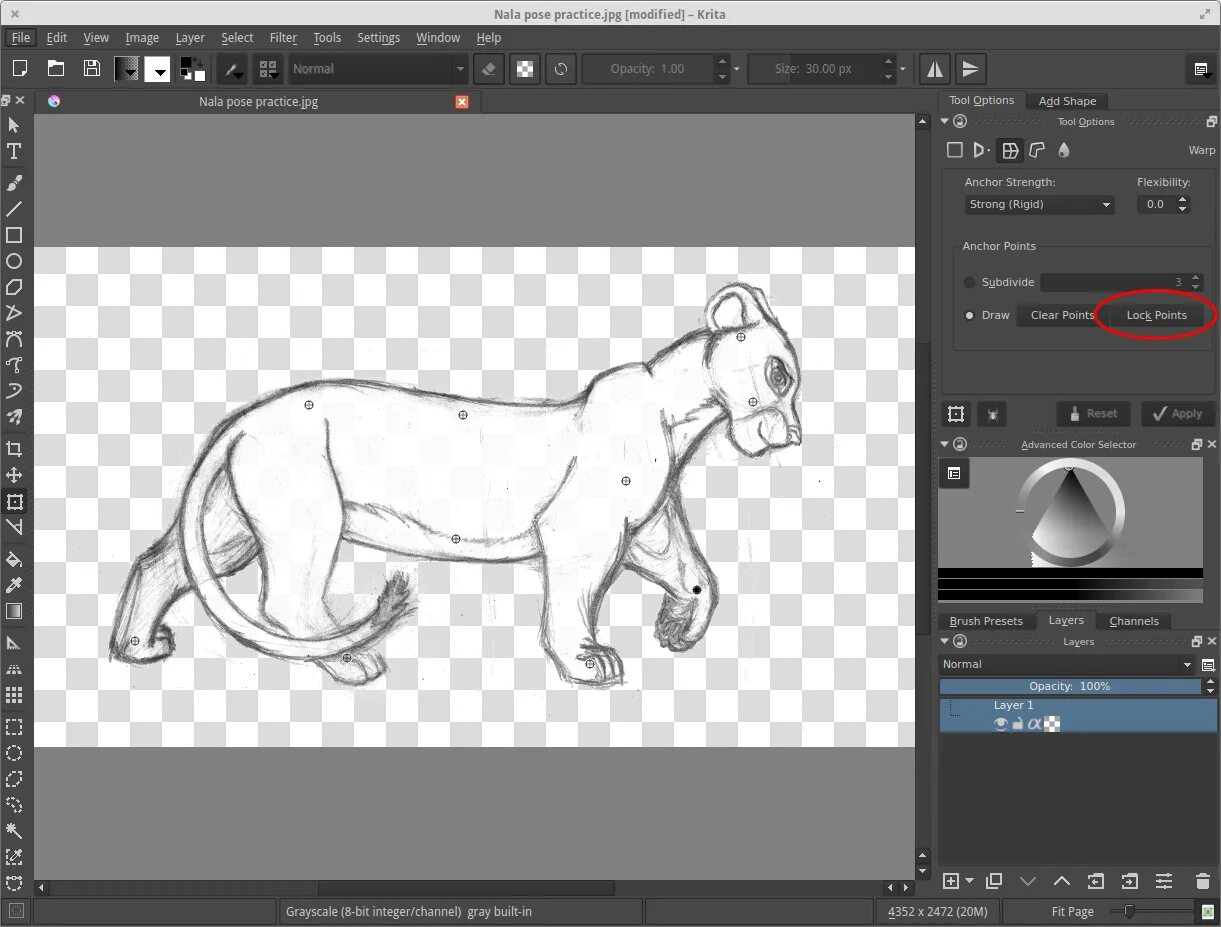The image size is (1221, 927).
Task: Click the Flexibility value field
Action: (1156, 204)
